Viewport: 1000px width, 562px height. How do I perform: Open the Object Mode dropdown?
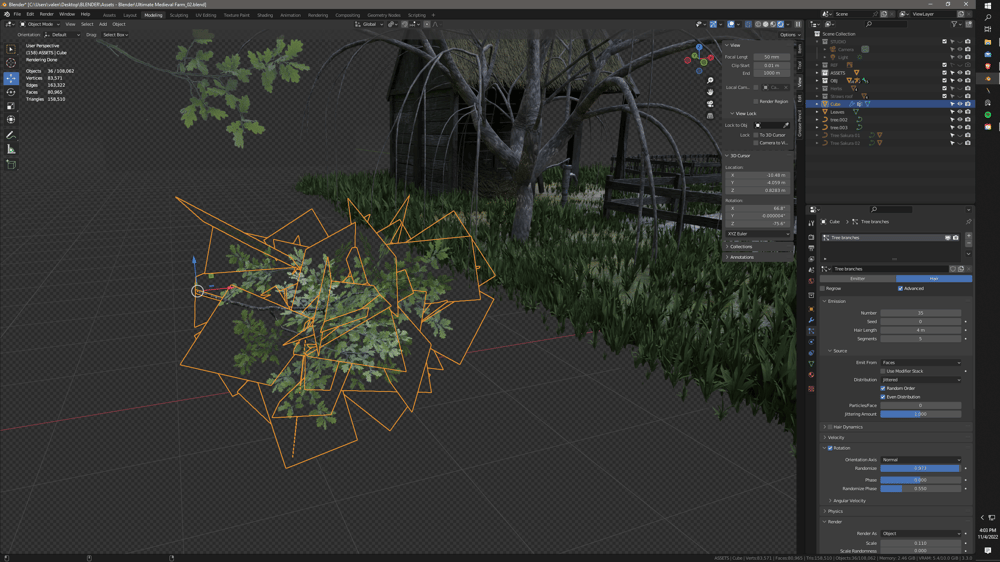pos(40,24)
